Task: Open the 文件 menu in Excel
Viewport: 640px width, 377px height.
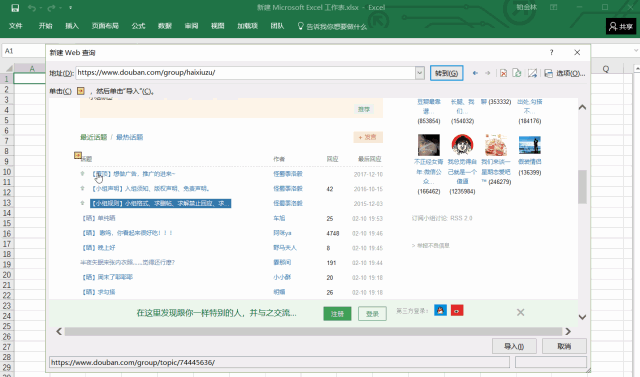Action: 16,26
